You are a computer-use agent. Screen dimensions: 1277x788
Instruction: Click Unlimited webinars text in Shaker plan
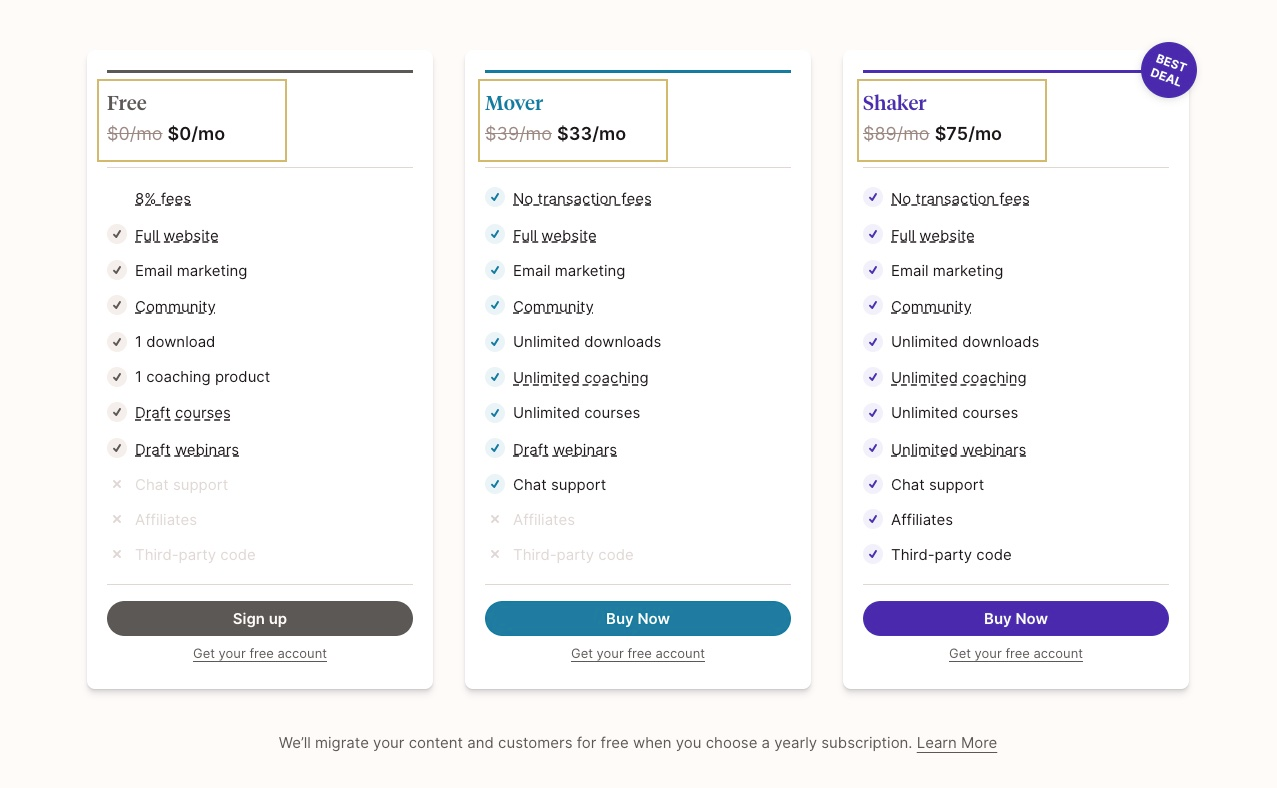959,450
